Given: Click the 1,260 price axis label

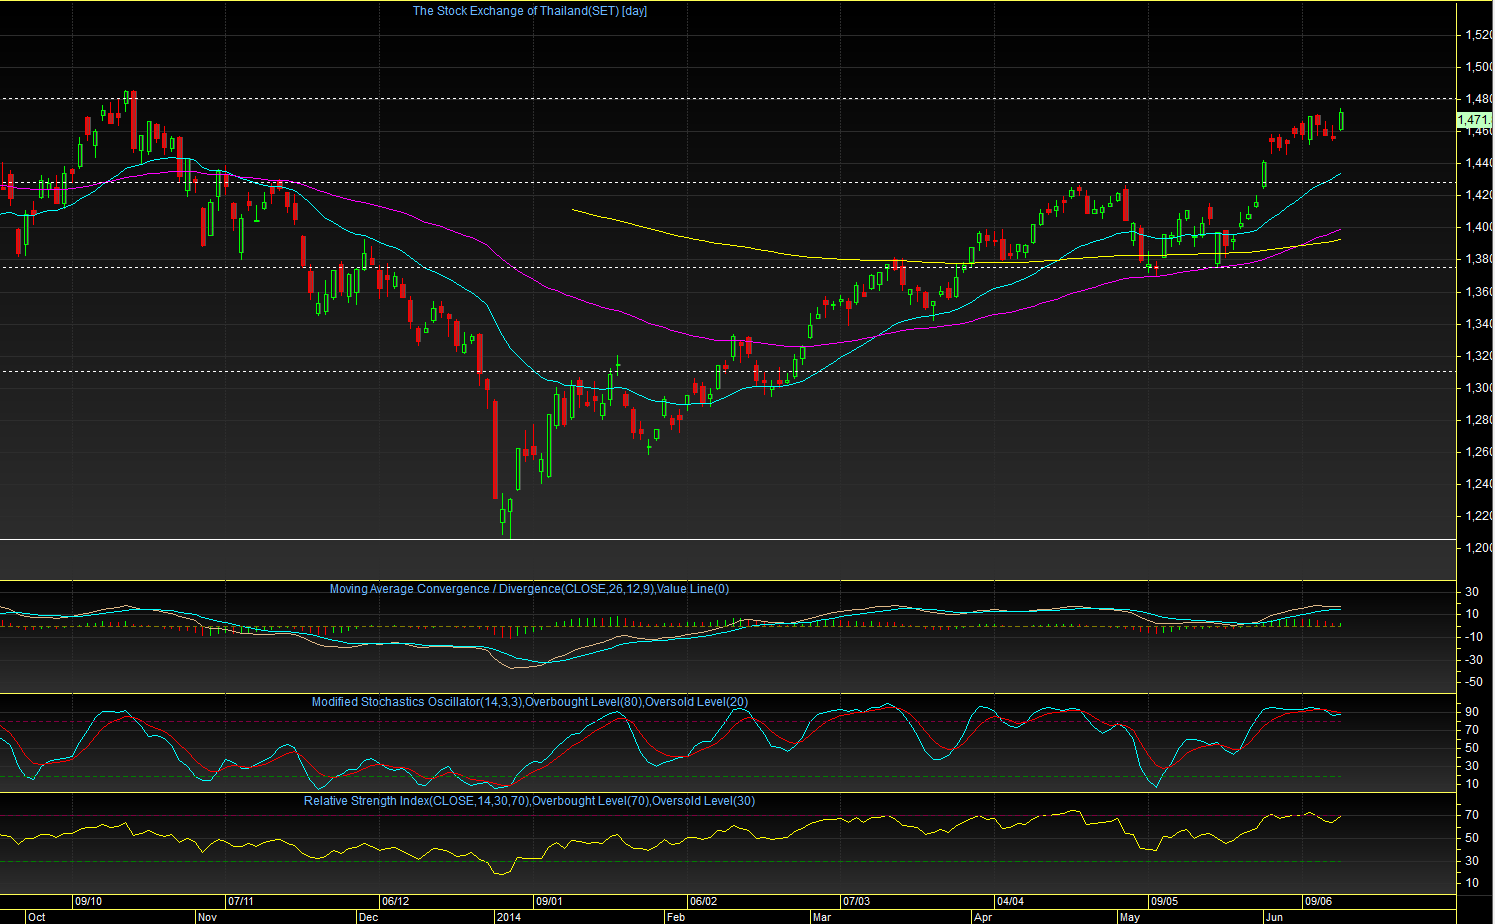Looking at the screenshot, I should [1479, 452].
